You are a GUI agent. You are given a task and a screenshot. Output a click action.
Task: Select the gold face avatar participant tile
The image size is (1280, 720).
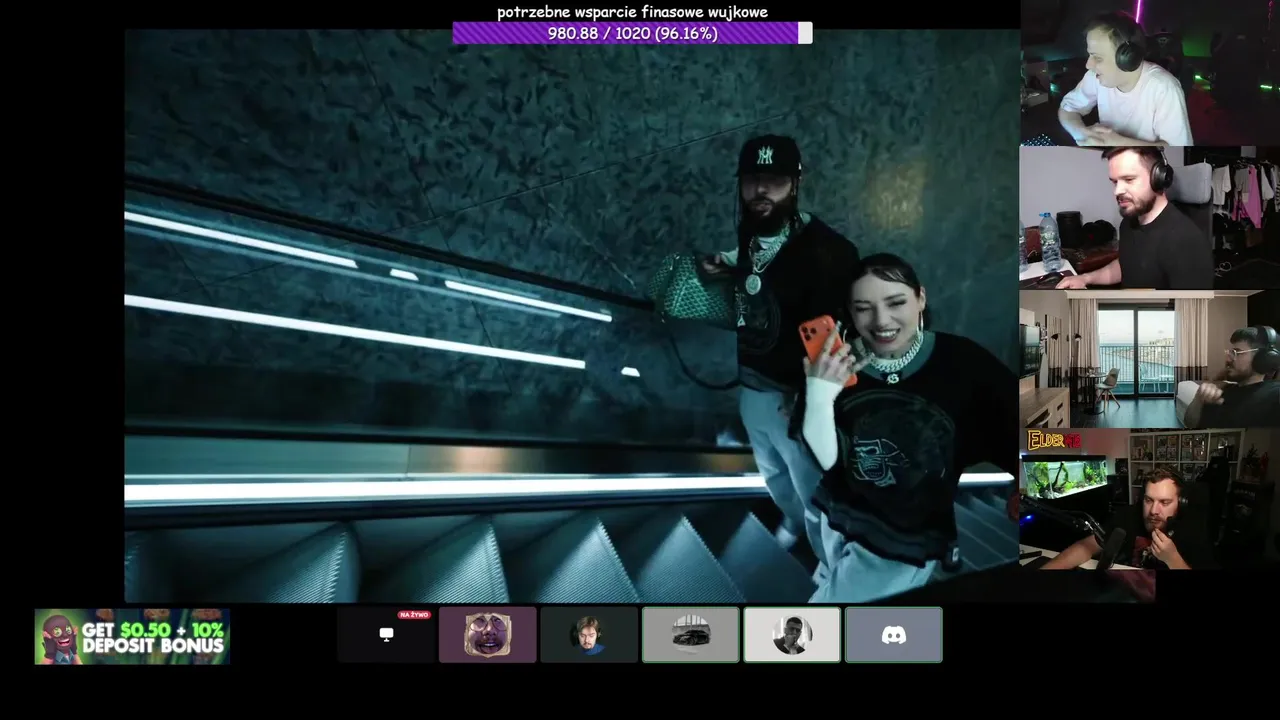coord(487,634)
